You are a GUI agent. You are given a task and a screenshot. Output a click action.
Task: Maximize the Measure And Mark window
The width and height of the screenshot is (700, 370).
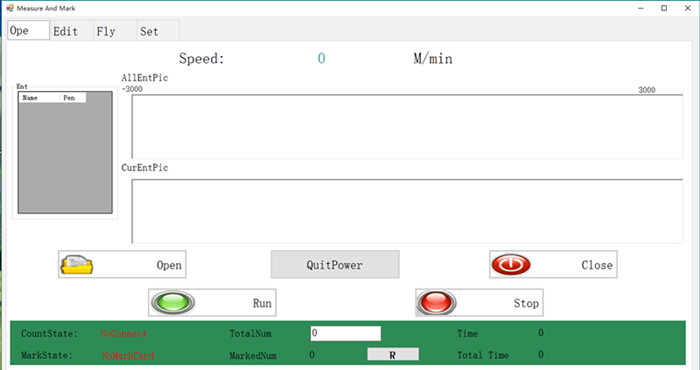664,8
